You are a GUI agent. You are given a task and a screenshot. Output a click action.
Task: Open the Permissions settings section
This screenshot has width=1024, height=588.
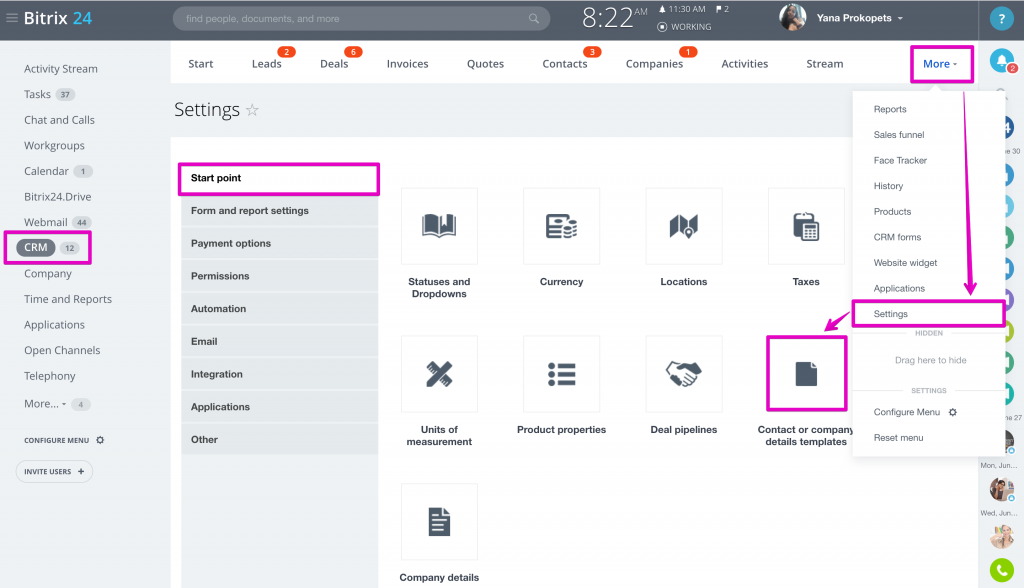pos(280,276)
